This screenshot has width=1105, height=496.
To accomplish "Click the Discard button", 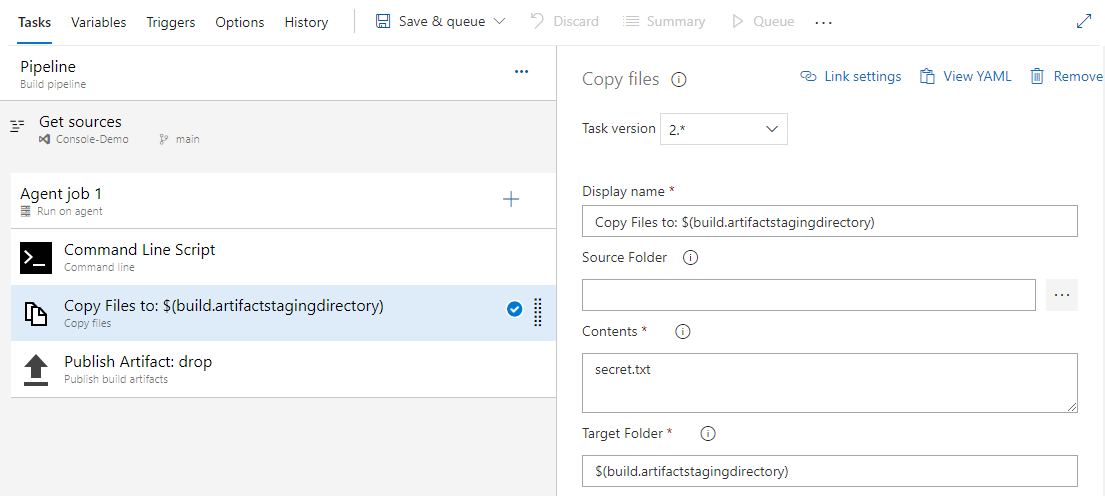I will tap(564, 21).
